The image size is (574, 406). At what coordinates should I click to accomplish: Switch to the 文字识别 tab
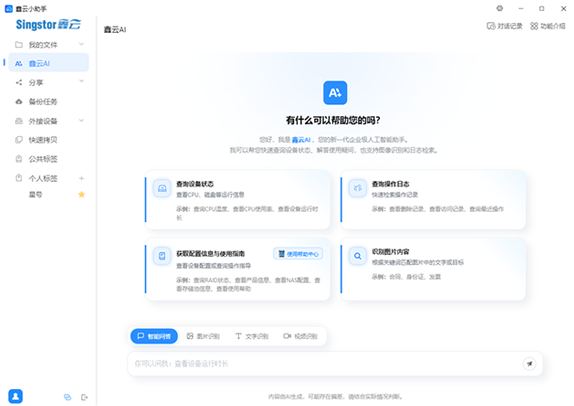pyautogui.click(x=252, y=336)
